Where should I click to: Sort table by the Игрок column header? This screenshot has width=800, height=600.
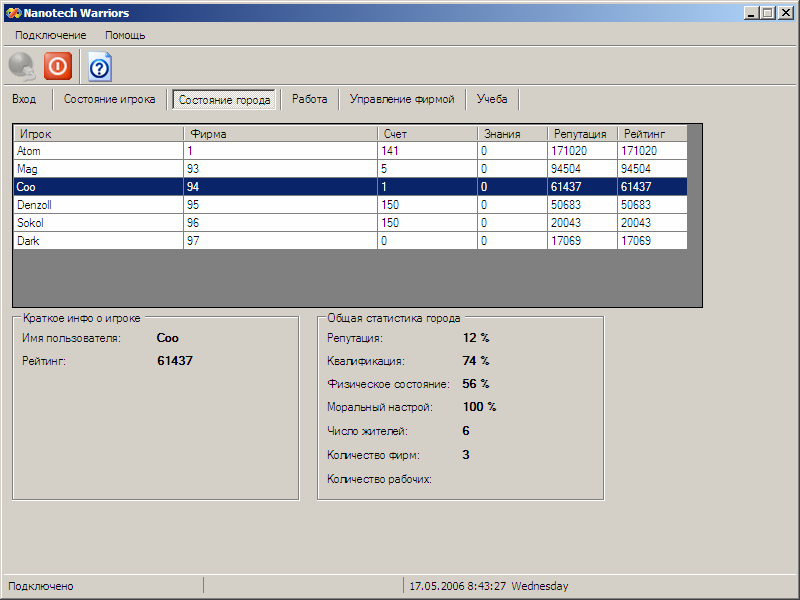98,134
